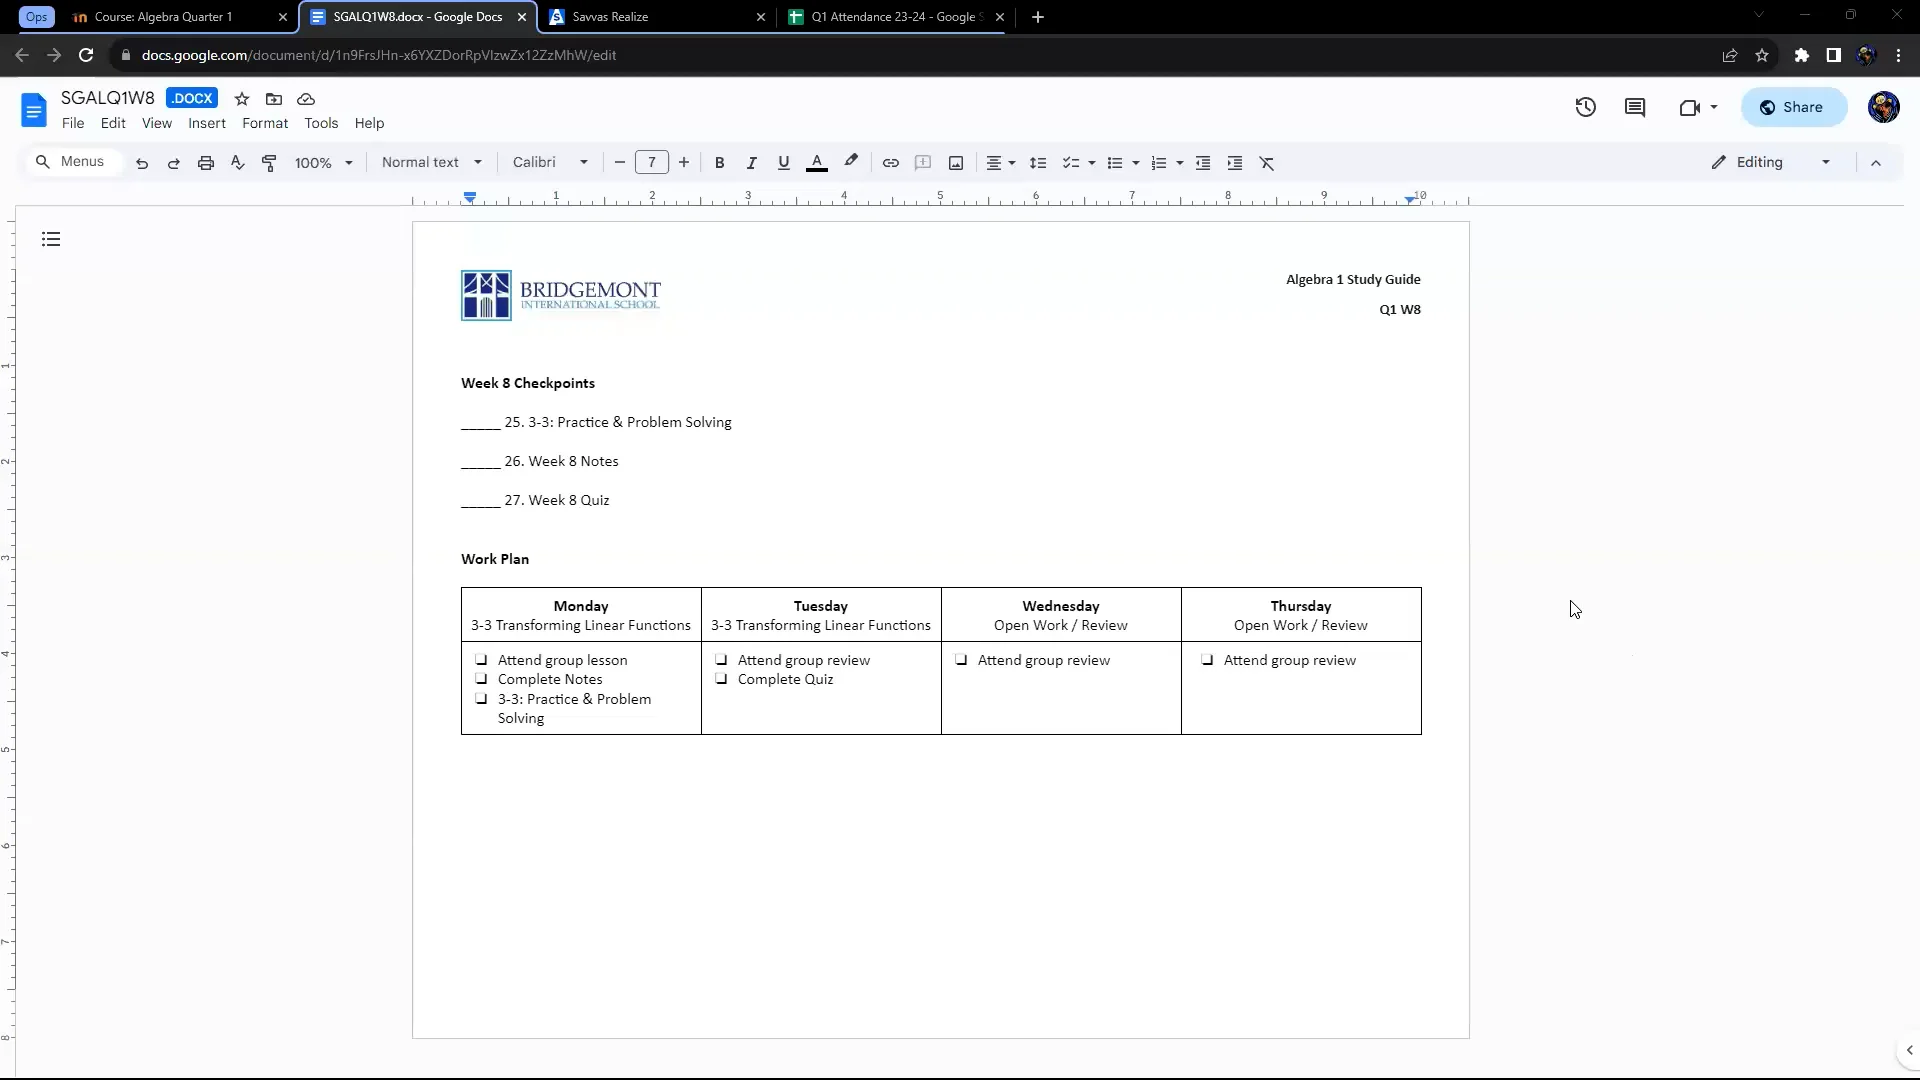Click the Share button
The width and height of the screenshot is (1920, 1080).
[1793, 107]
